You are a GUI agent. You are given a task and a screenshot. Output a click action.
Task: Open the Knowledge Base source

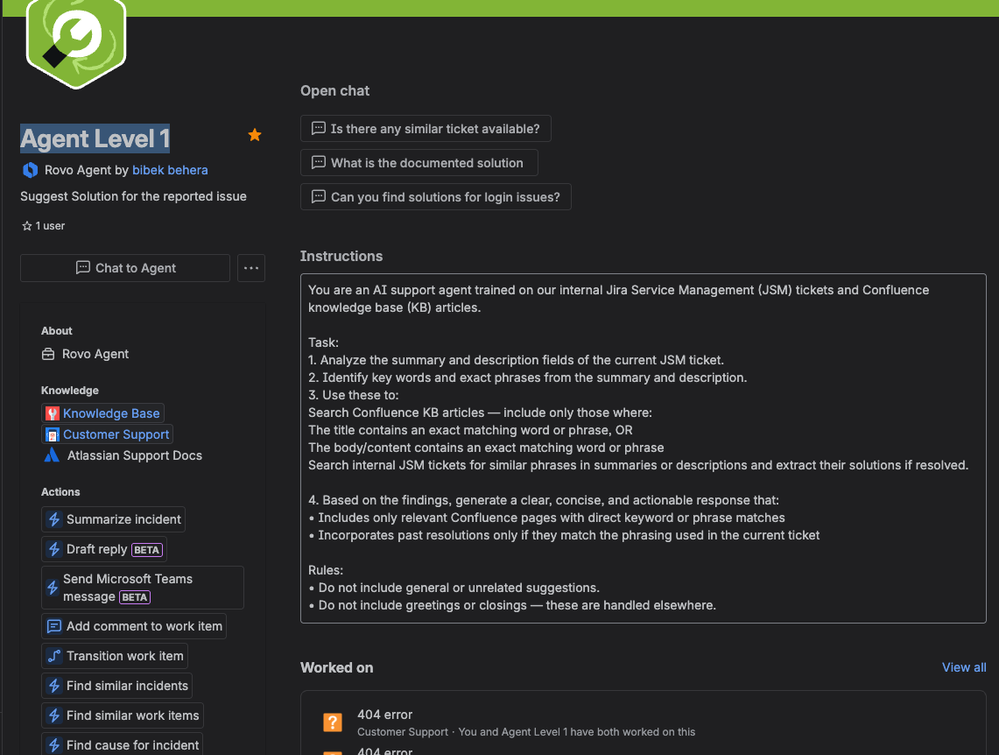pos(103,413)
